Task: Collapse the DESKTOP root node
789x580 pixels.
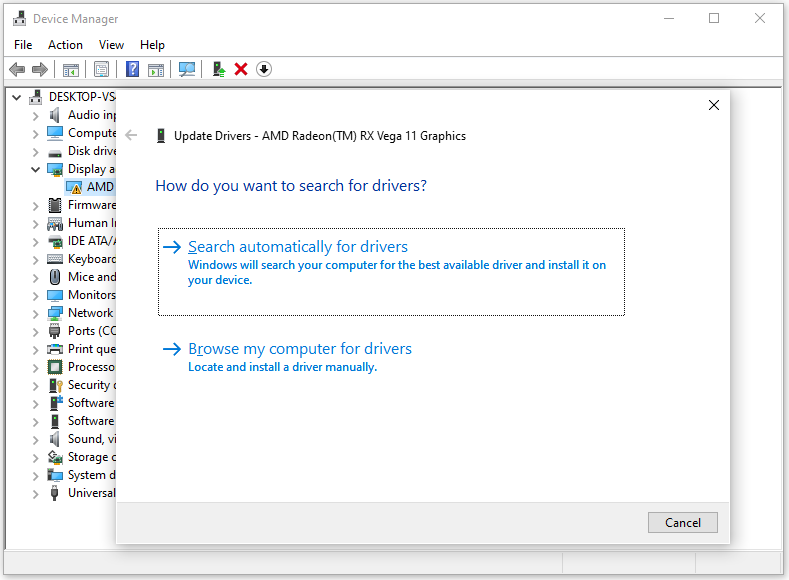Action: [x=17, y=97]
